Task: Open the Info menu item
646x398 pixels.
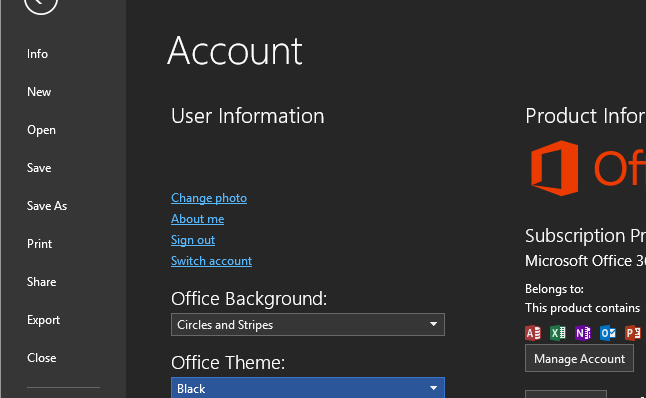Action: click(37, 54)
